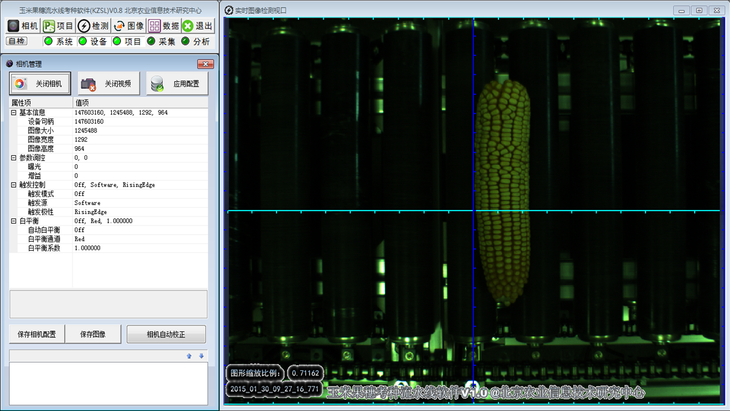Viewport: 730px width, 411px height.
Task: Click 应用配置 (Apply Config) database icon button
Action: click(x=177, y=84)
